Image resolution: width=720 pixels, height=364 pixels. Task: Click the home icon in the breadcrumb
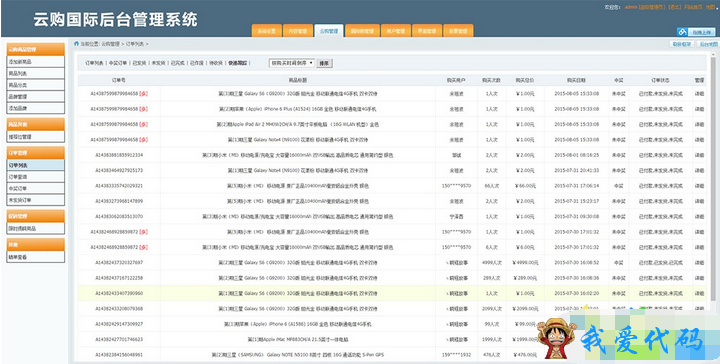77,44
